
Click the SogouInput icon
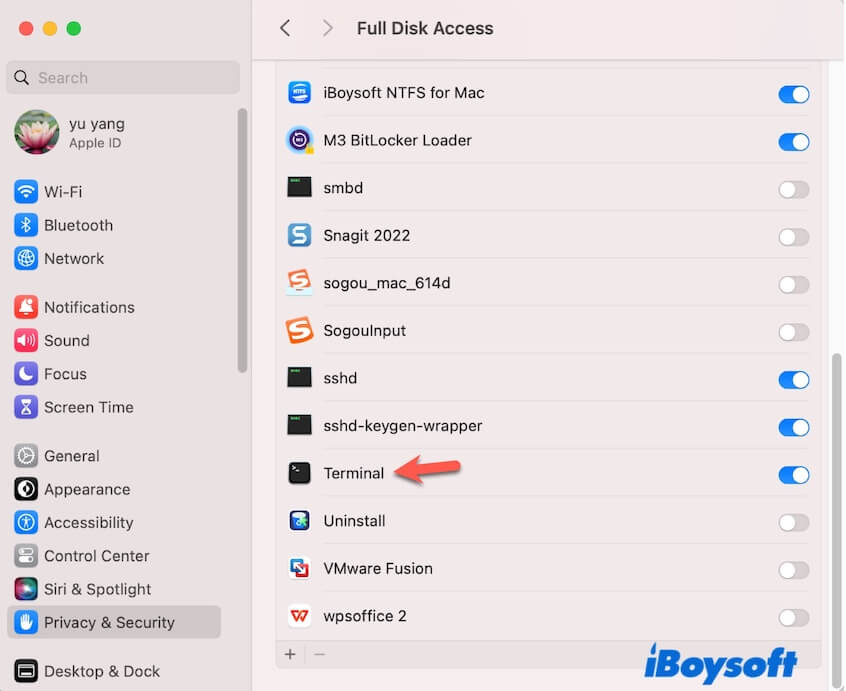click(x=299, y=330)
